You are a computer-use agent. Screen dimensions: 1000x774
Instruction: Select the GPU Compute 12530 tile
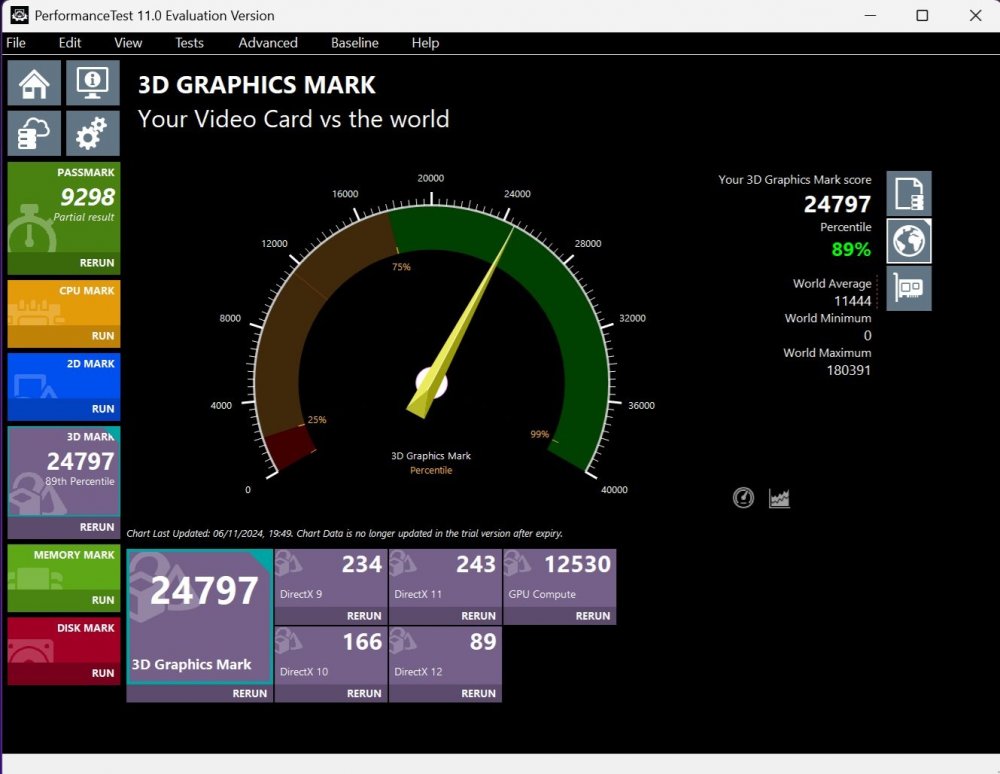pos(559,578)
